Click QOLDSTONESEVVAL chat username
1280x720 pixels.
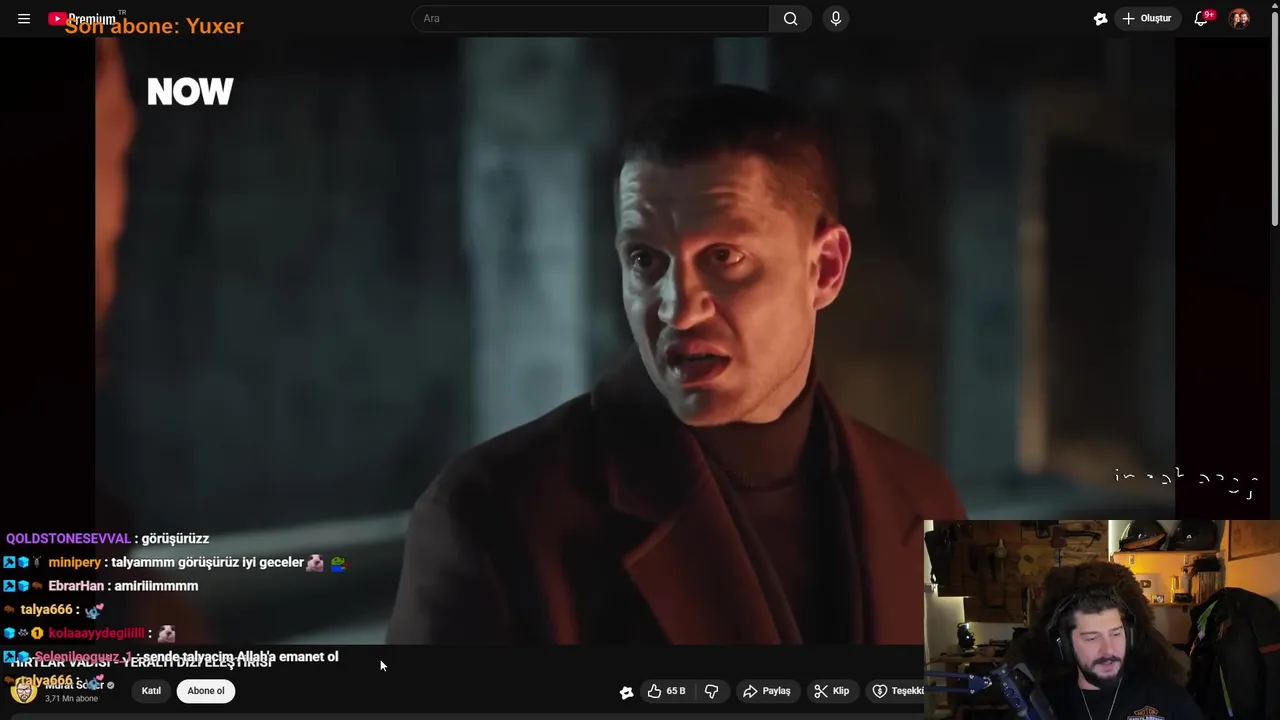(68, 538)
